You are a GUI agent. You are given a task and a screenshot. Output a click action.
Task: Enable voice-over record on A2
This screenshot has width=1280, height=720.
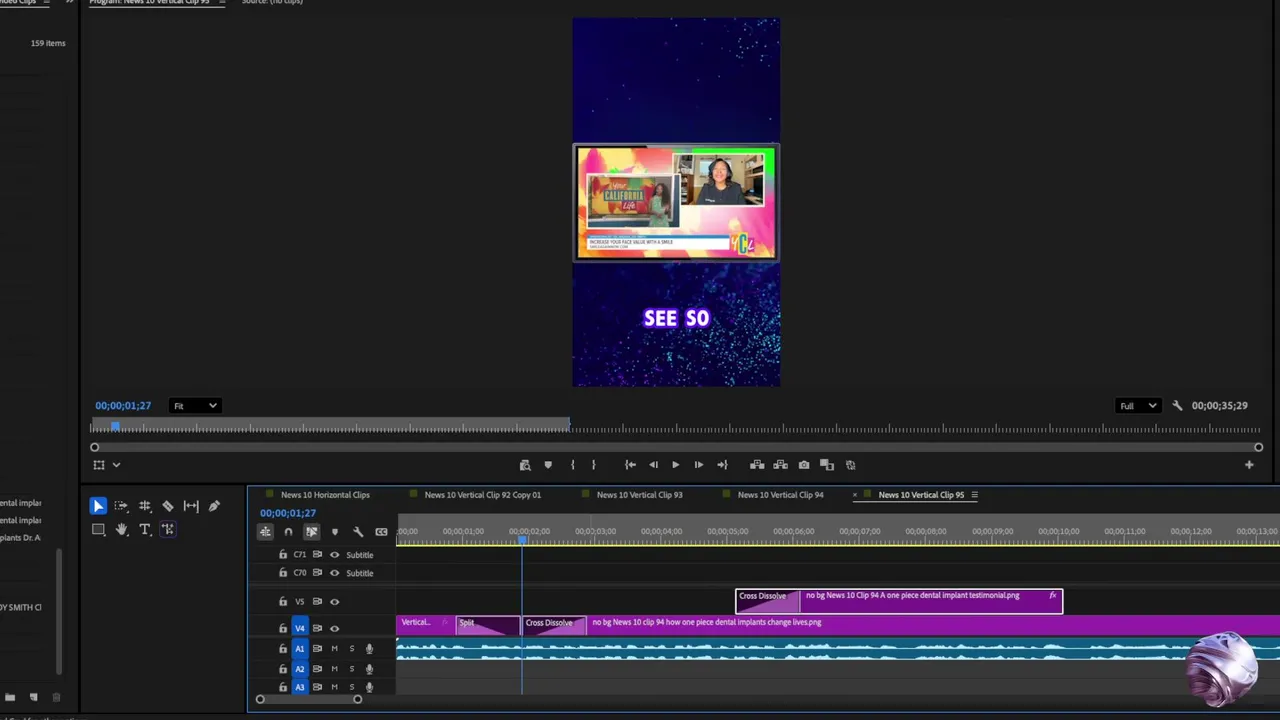click(x=369, y=669)
